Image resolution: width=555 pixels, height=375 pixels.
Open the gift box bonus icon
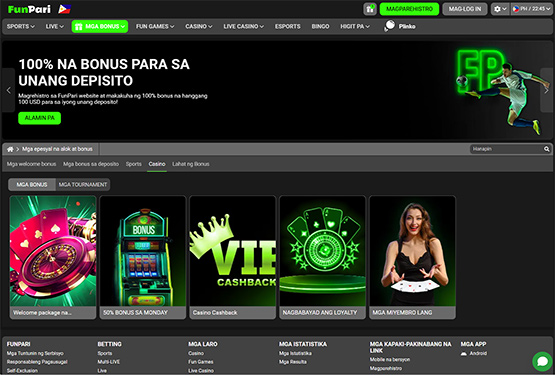click(370, 9)
